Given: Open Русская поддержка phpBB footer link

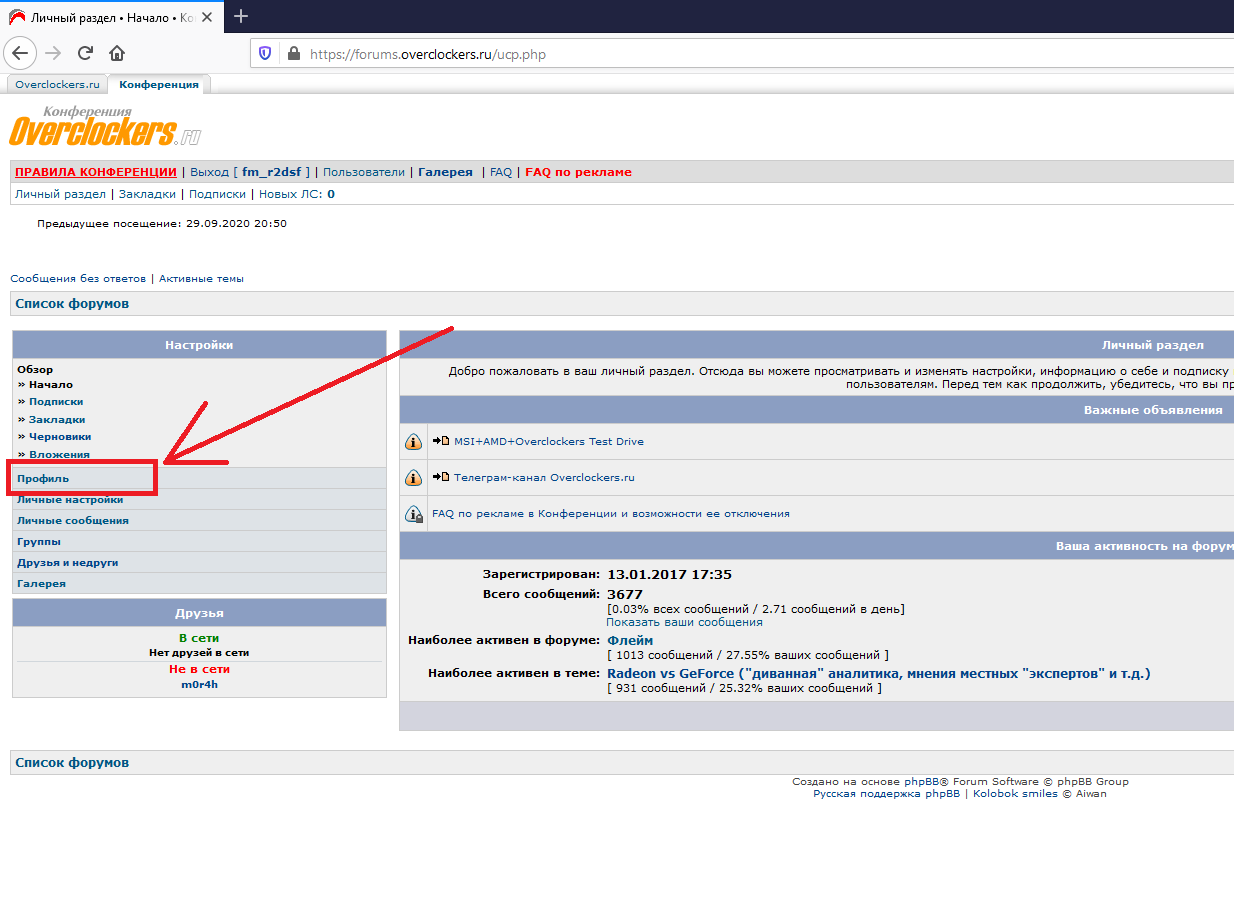Looking at the screenshot, I should [886, 793].
